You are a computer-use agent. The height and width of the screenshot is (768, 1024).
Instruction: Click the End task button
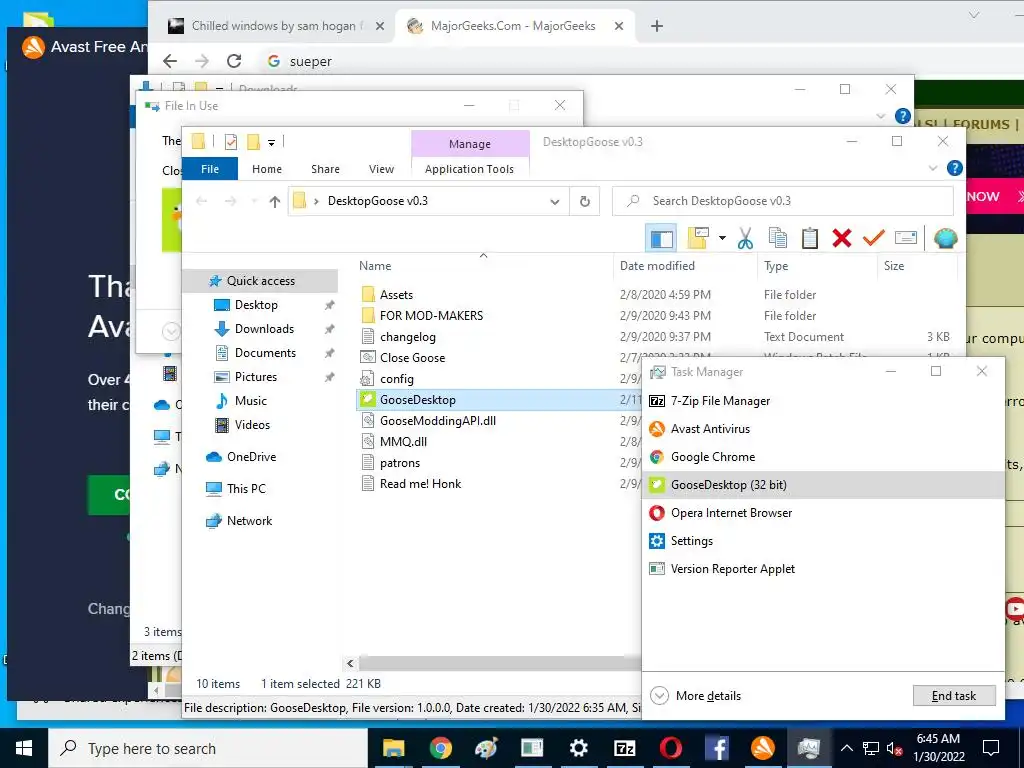click(953, 696)
